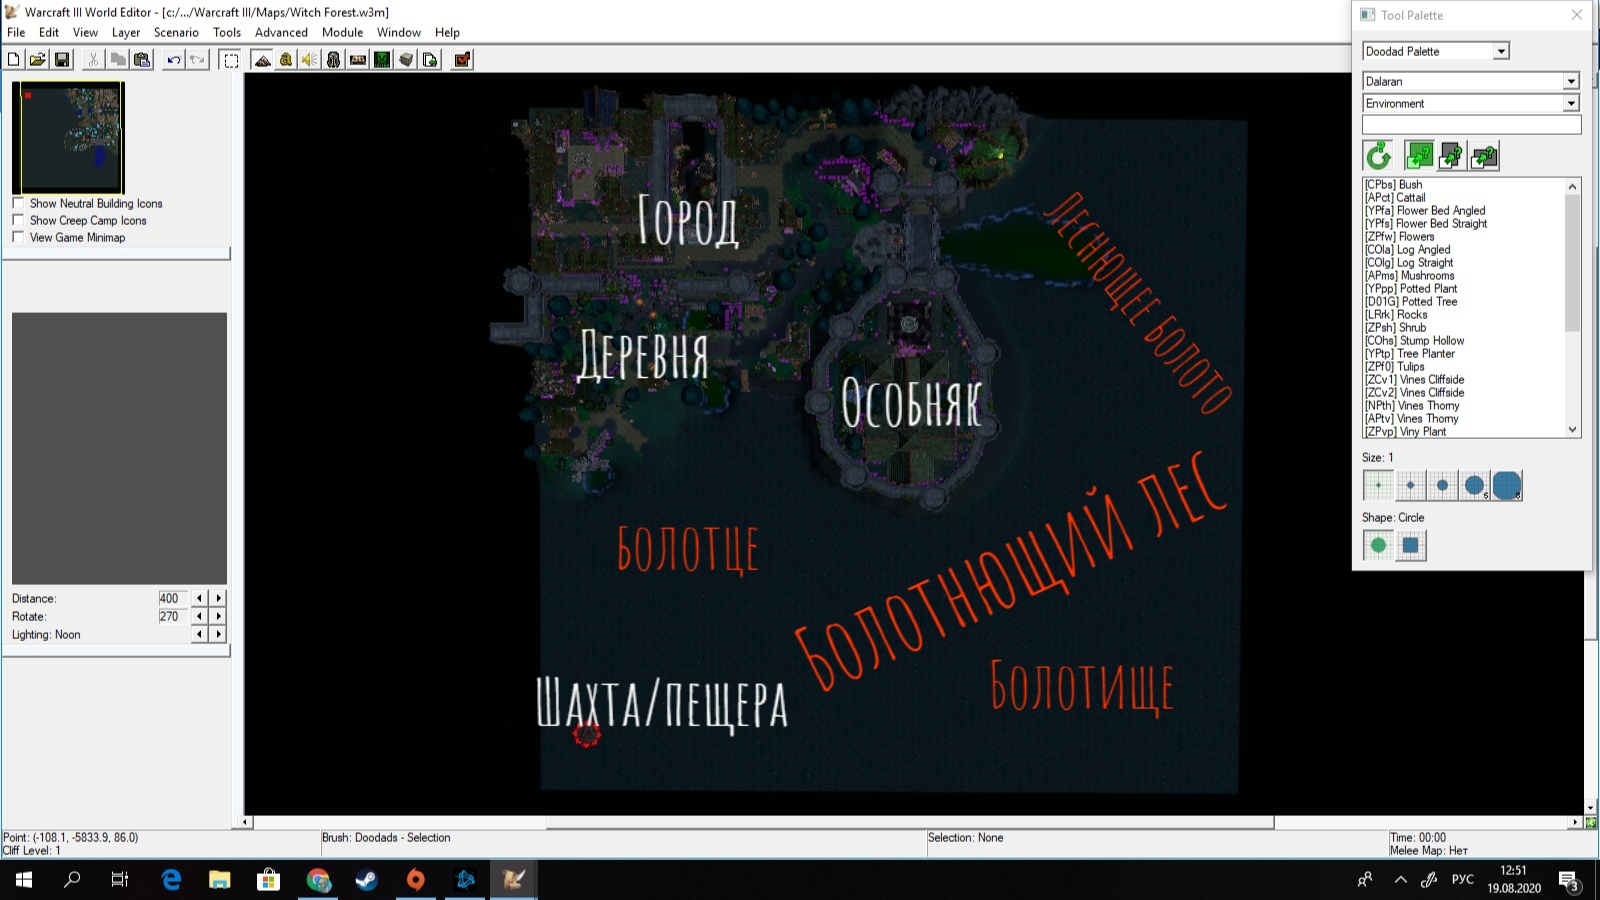This screenshot has height=900, width=1600.
Task: Open the Module menu
Action: pyautogui.click(x=342, y=32)
